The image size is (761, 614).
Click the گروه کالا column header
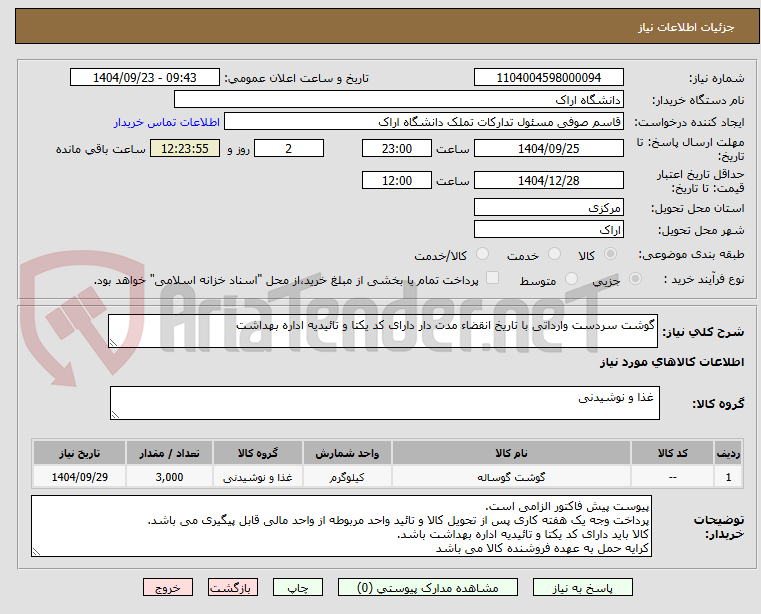258,453
